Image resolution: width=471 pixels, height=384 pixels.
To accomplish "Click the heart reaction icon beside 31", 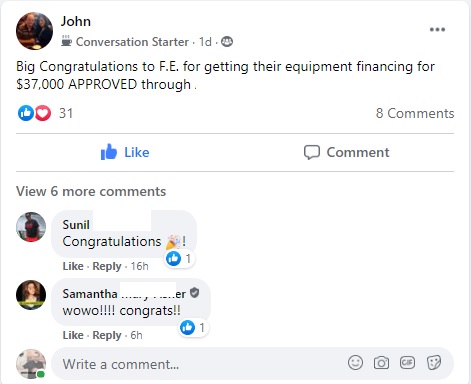I will click(43, 113).
